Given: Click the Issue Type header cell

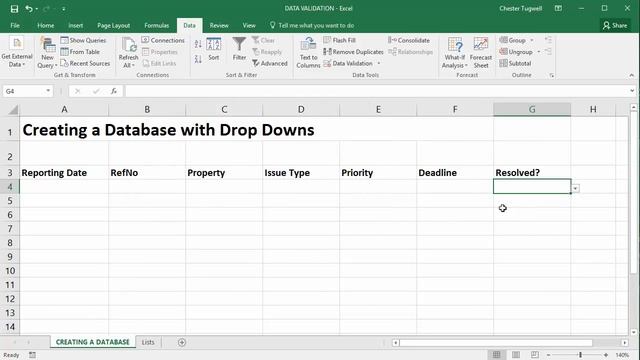Looking at the screenshot, I should click(x=301, y=173).
